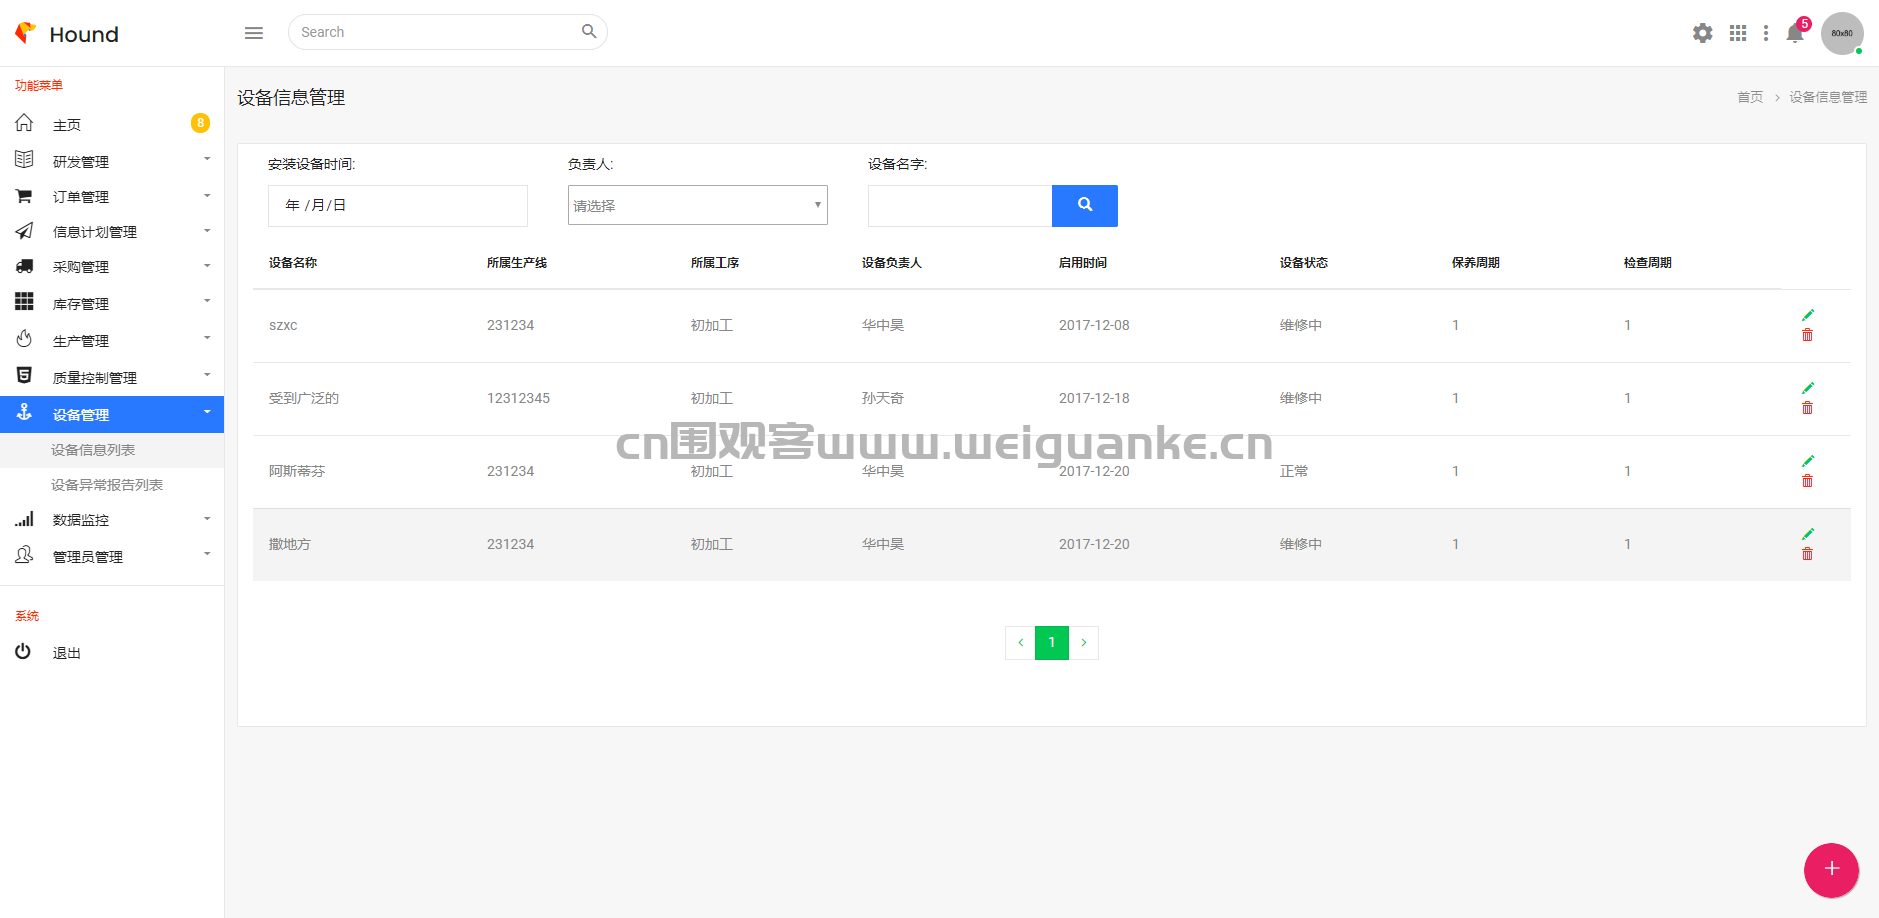Collapse the 设备管理 menu arrow

click(x=207, y=411)
